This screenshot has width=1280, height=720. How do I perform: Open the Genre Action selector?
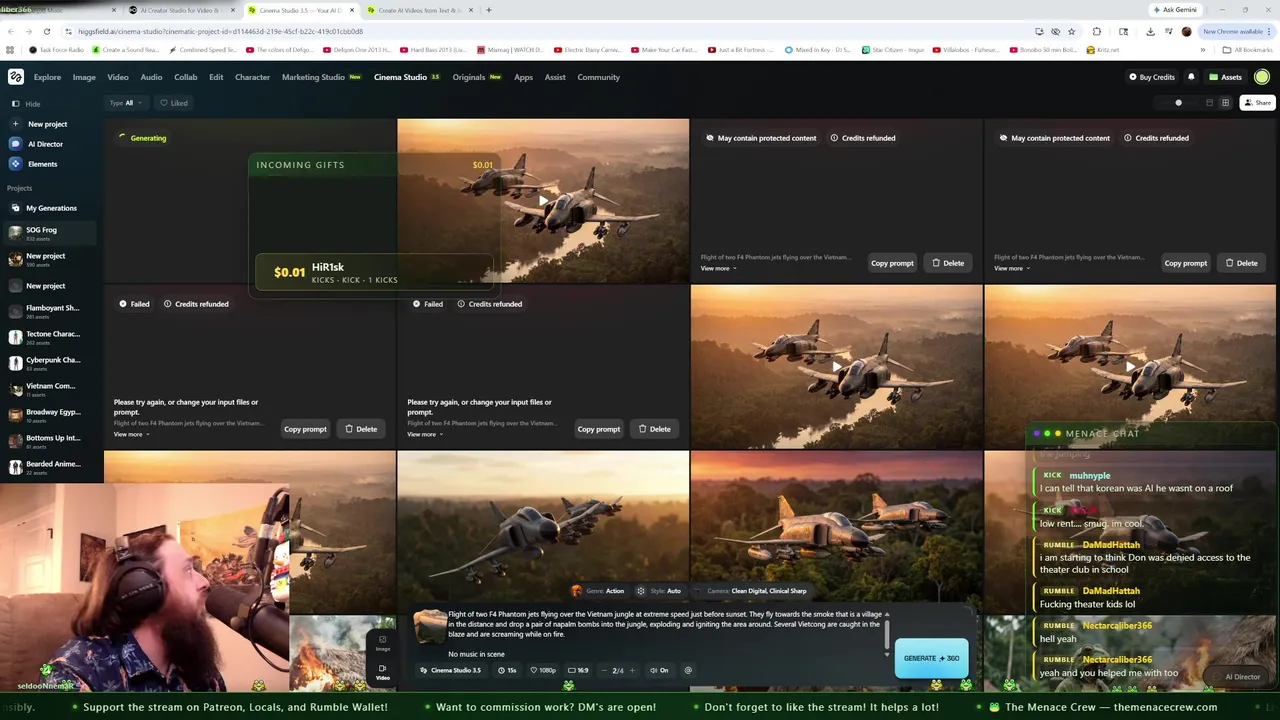(598, 591)
